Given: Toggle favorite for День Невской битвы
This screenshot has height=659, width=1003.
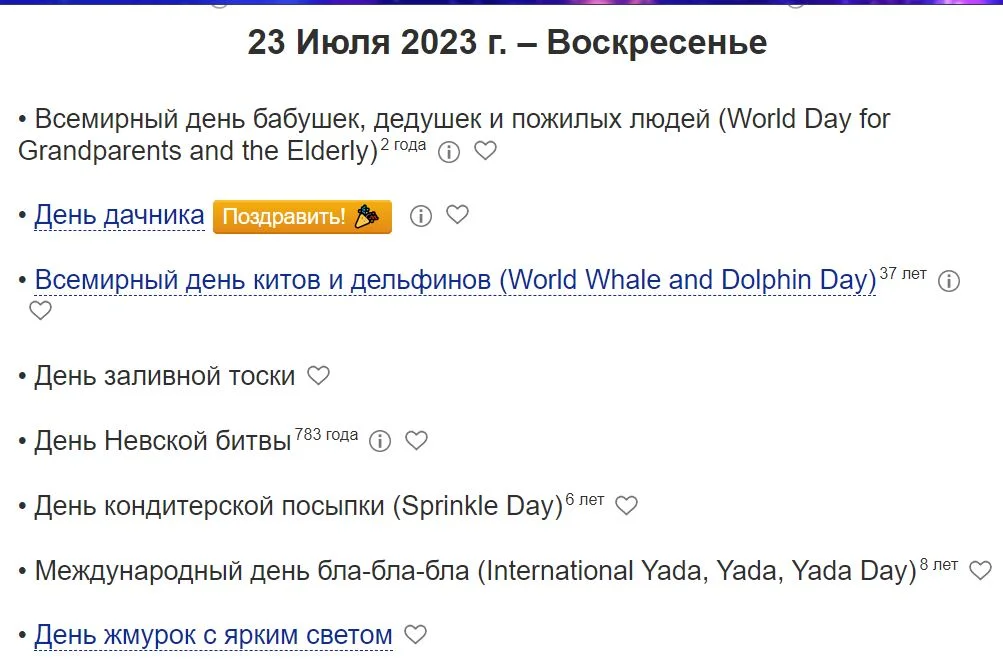Looking at the screenshot, I should 416,441.
